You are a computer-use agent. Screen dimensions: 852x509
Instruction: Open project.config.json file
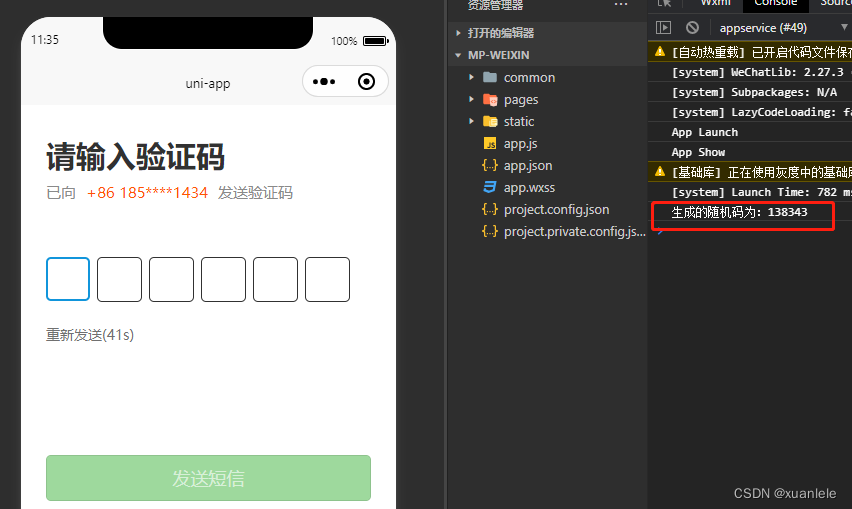[556, 209]
